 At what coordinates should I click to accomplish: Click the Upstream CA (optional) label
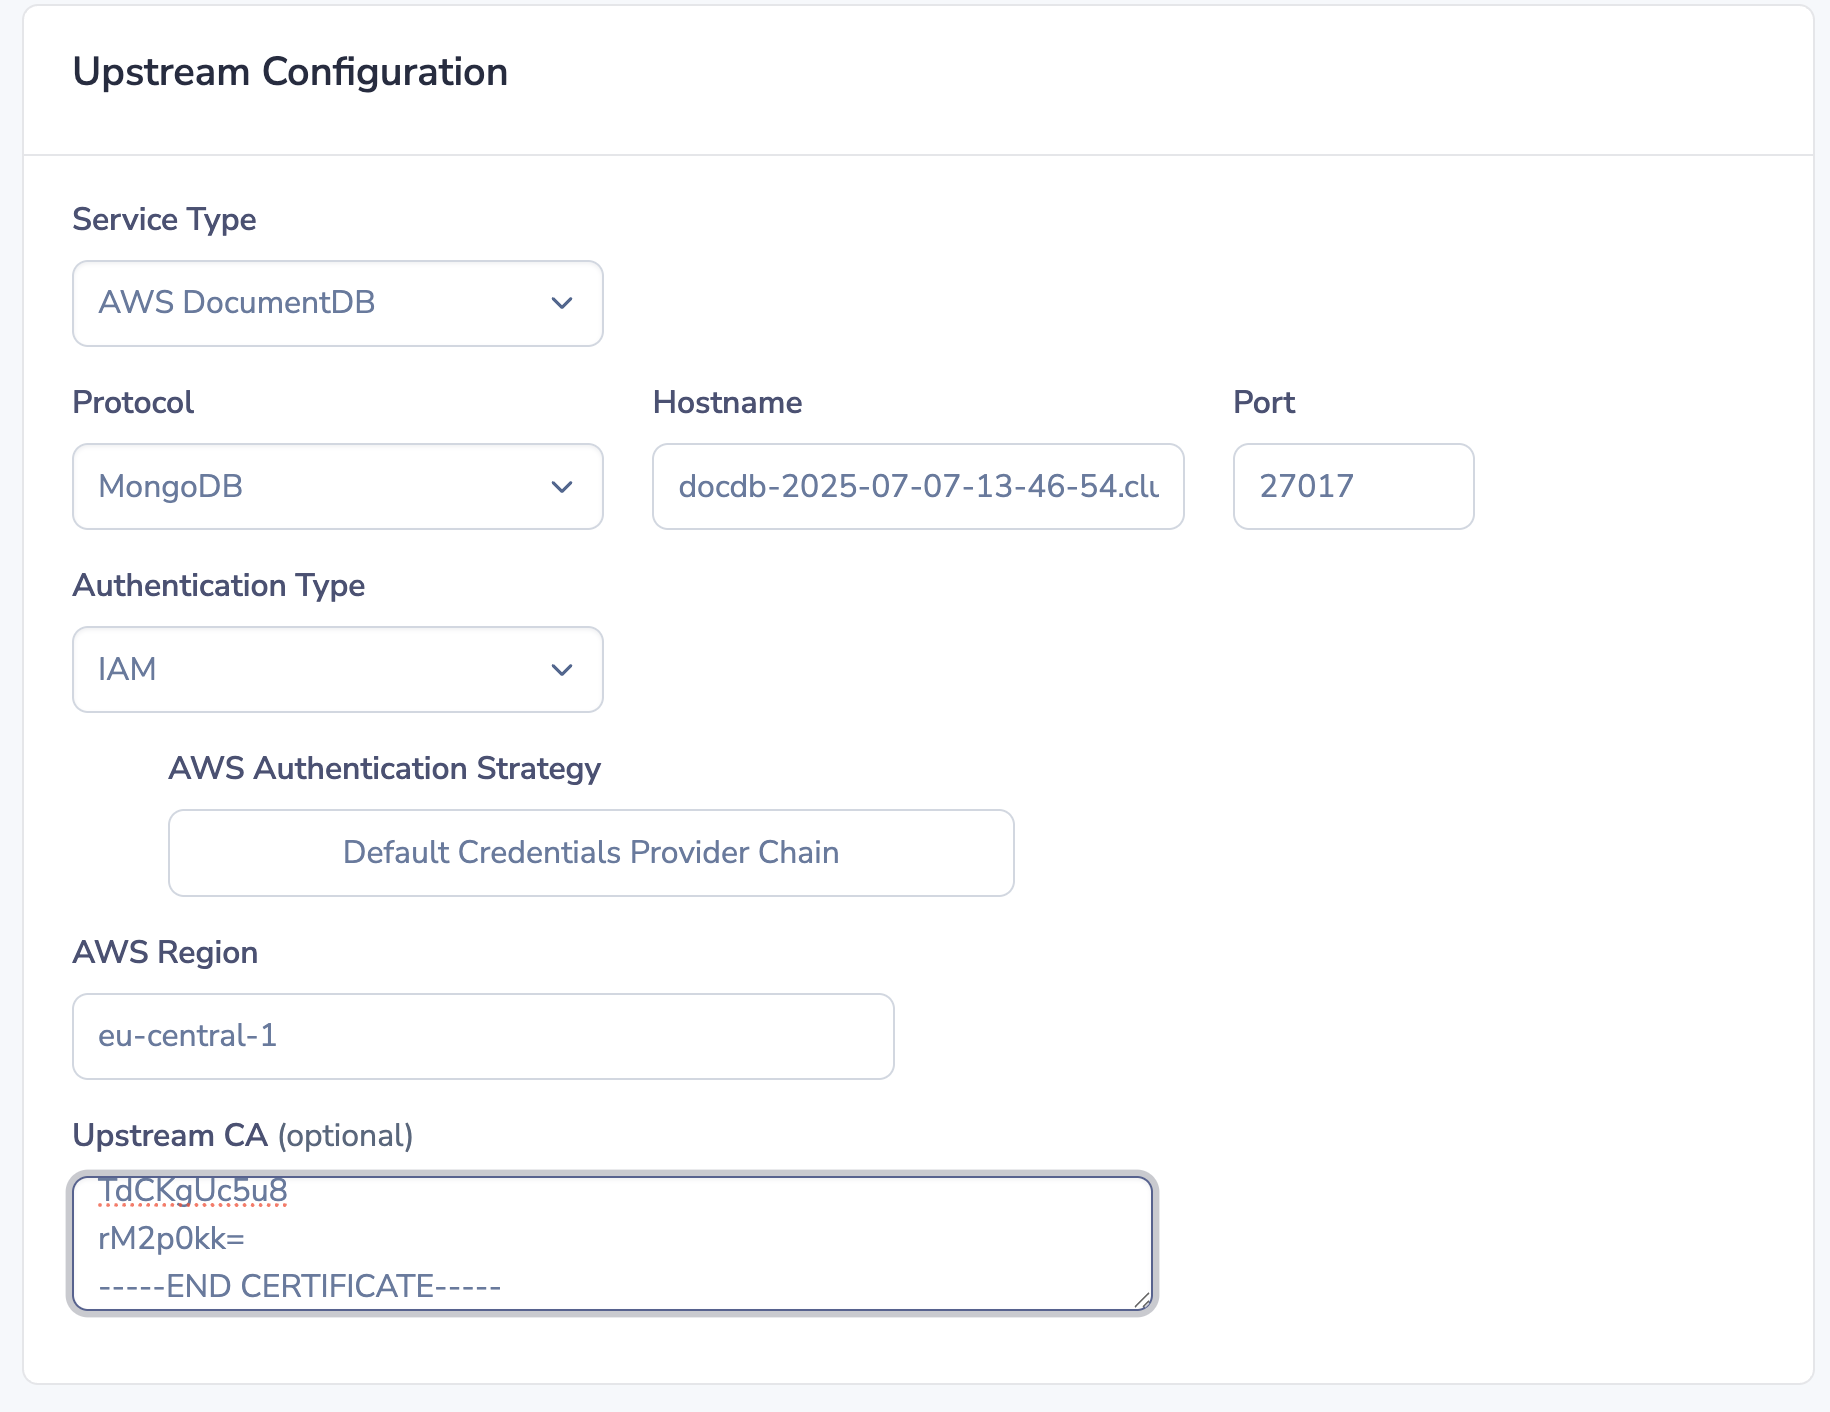click(243, 1135)
